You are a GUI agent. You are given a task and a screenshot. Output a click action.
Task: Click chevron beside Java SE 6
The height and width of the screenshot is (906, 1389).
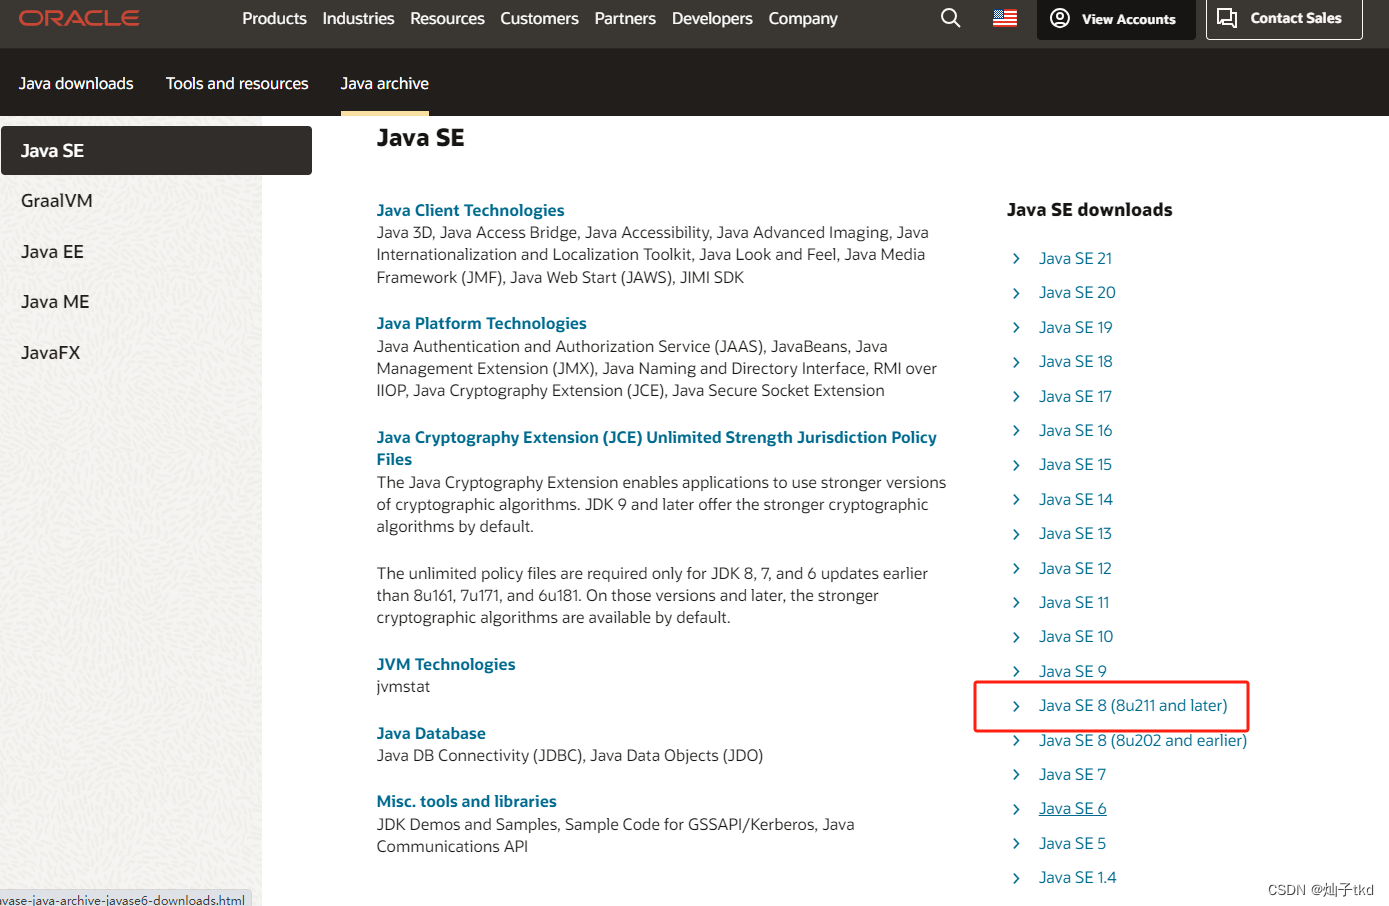pos(1016,809)
